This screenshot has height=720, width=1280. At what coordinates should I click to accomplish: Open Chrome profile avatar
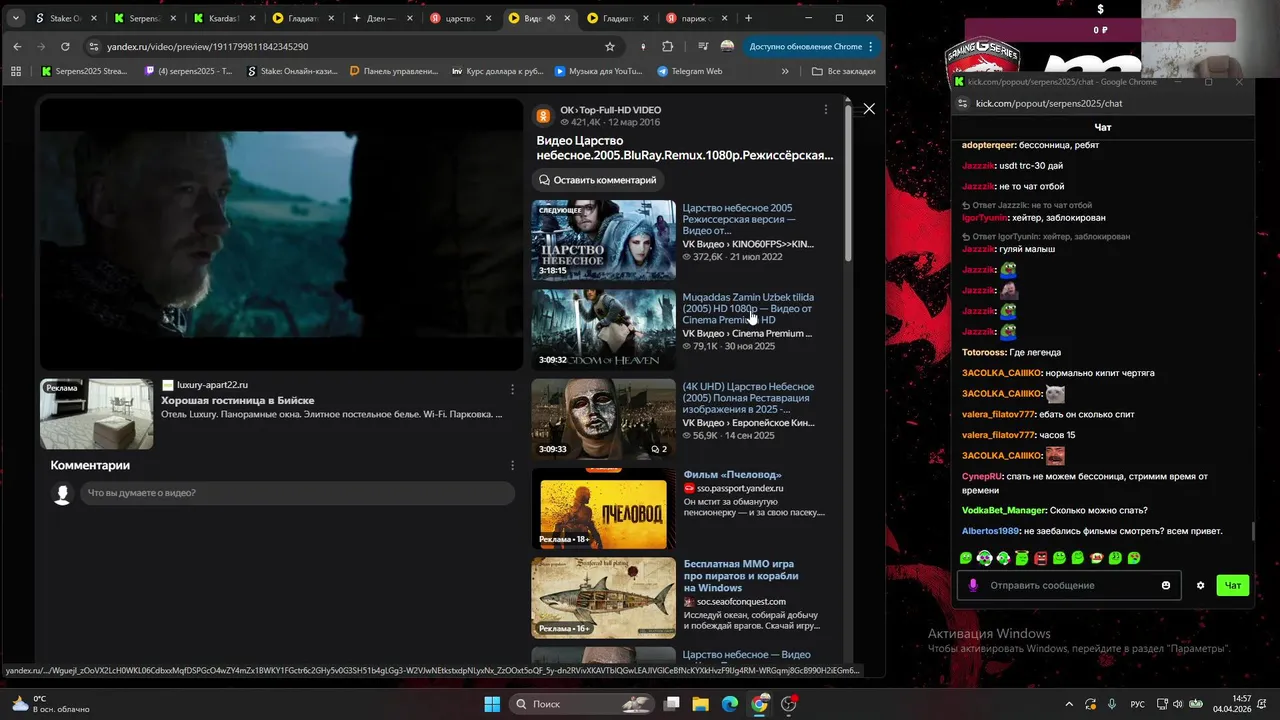tap(727, 46)
